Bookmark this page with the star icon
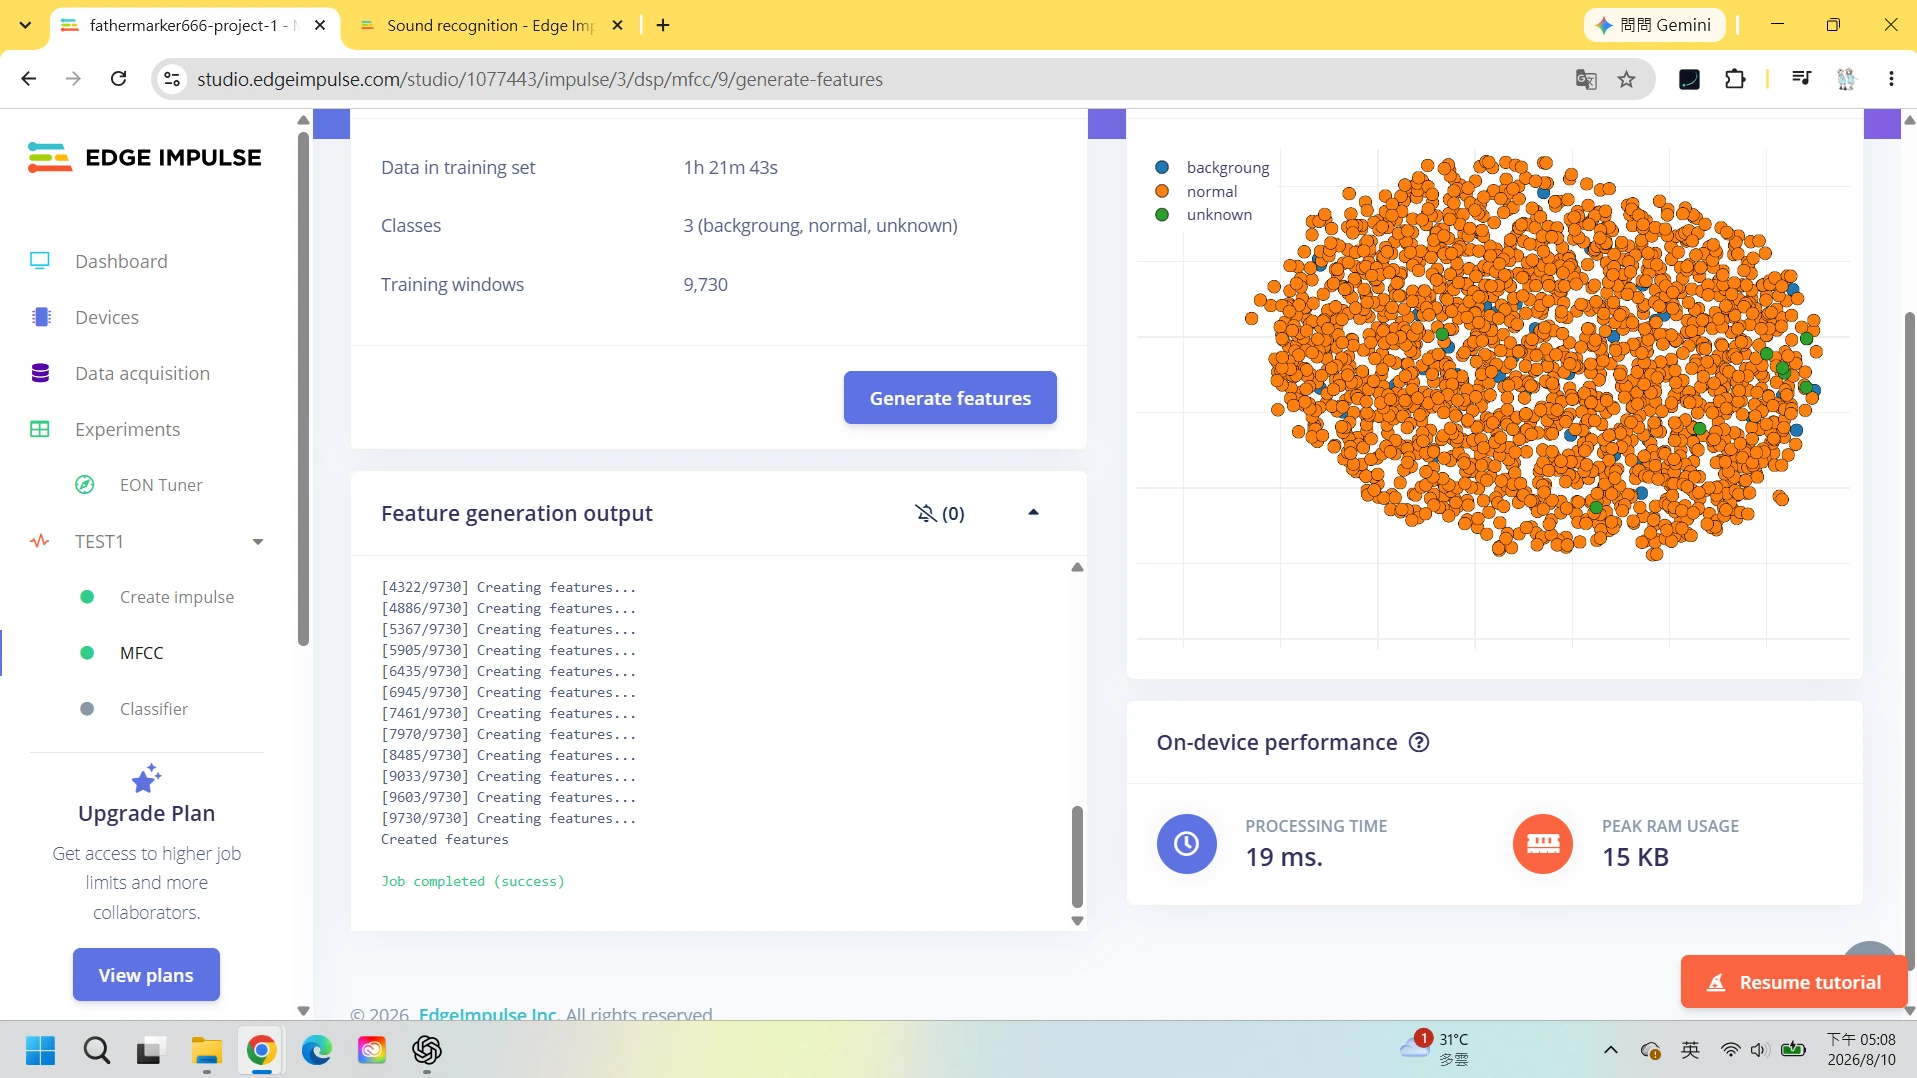The height and width of the screenshot is (1078, 1917). (x=1627, y=79)
